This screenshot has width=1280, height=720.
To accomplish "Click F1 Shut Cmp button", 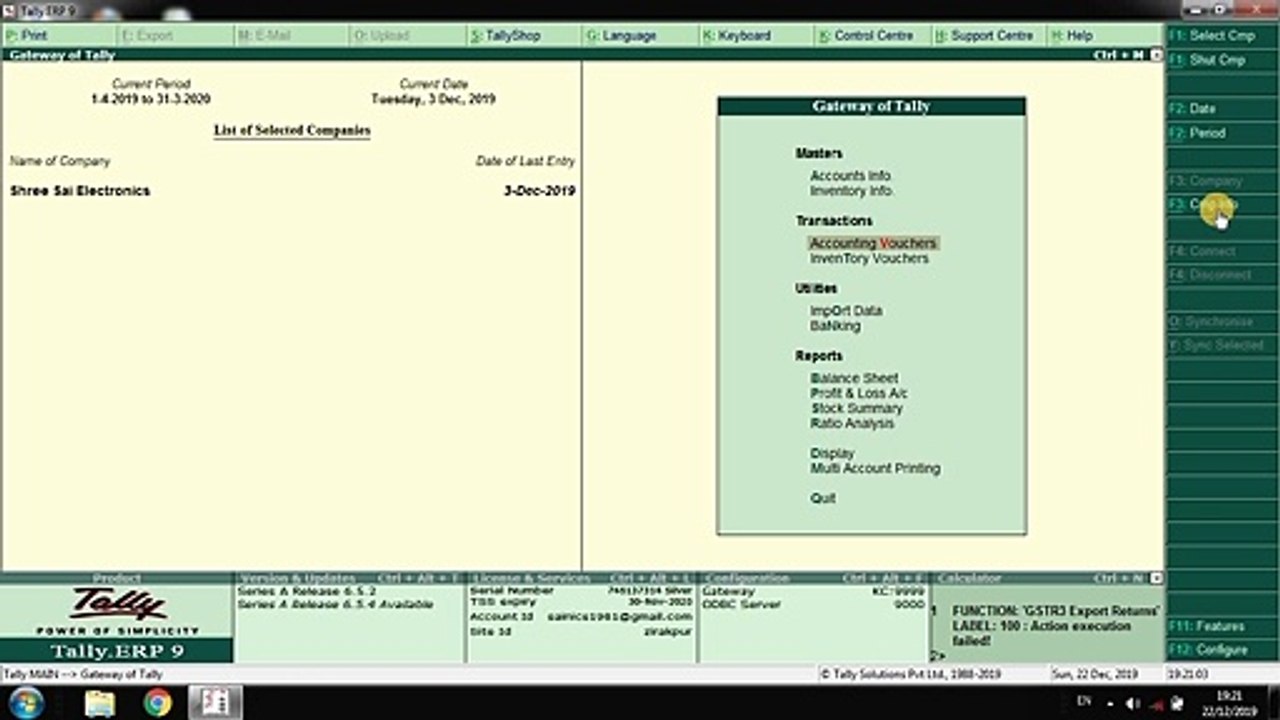I will (1222, 60).
